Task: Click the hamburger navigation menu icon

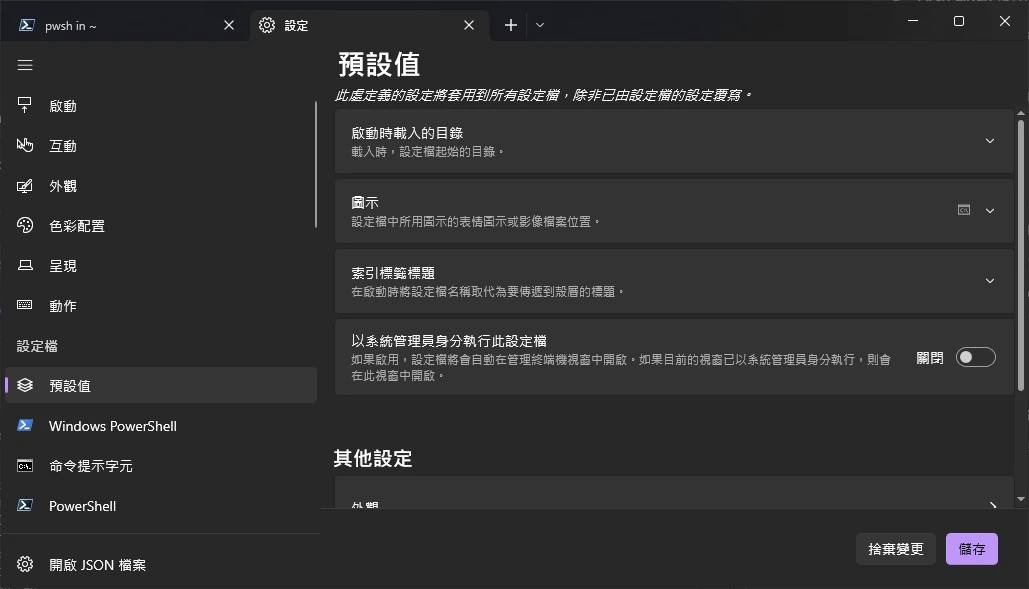Action: point(25,65)
